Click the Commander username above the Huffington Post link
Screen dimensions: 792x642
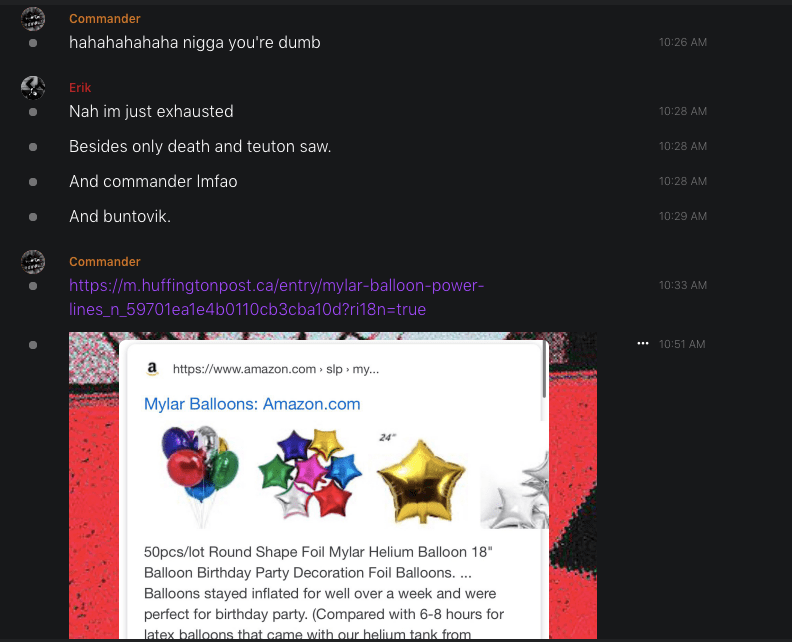105,262
